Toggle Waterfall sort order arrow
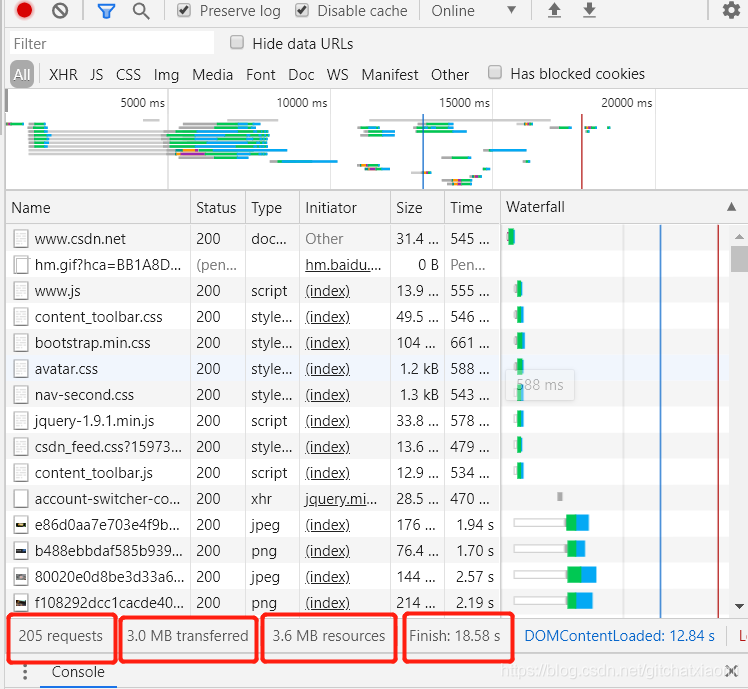This screenshot has height=689, width=748. click(x=731, y=207)
